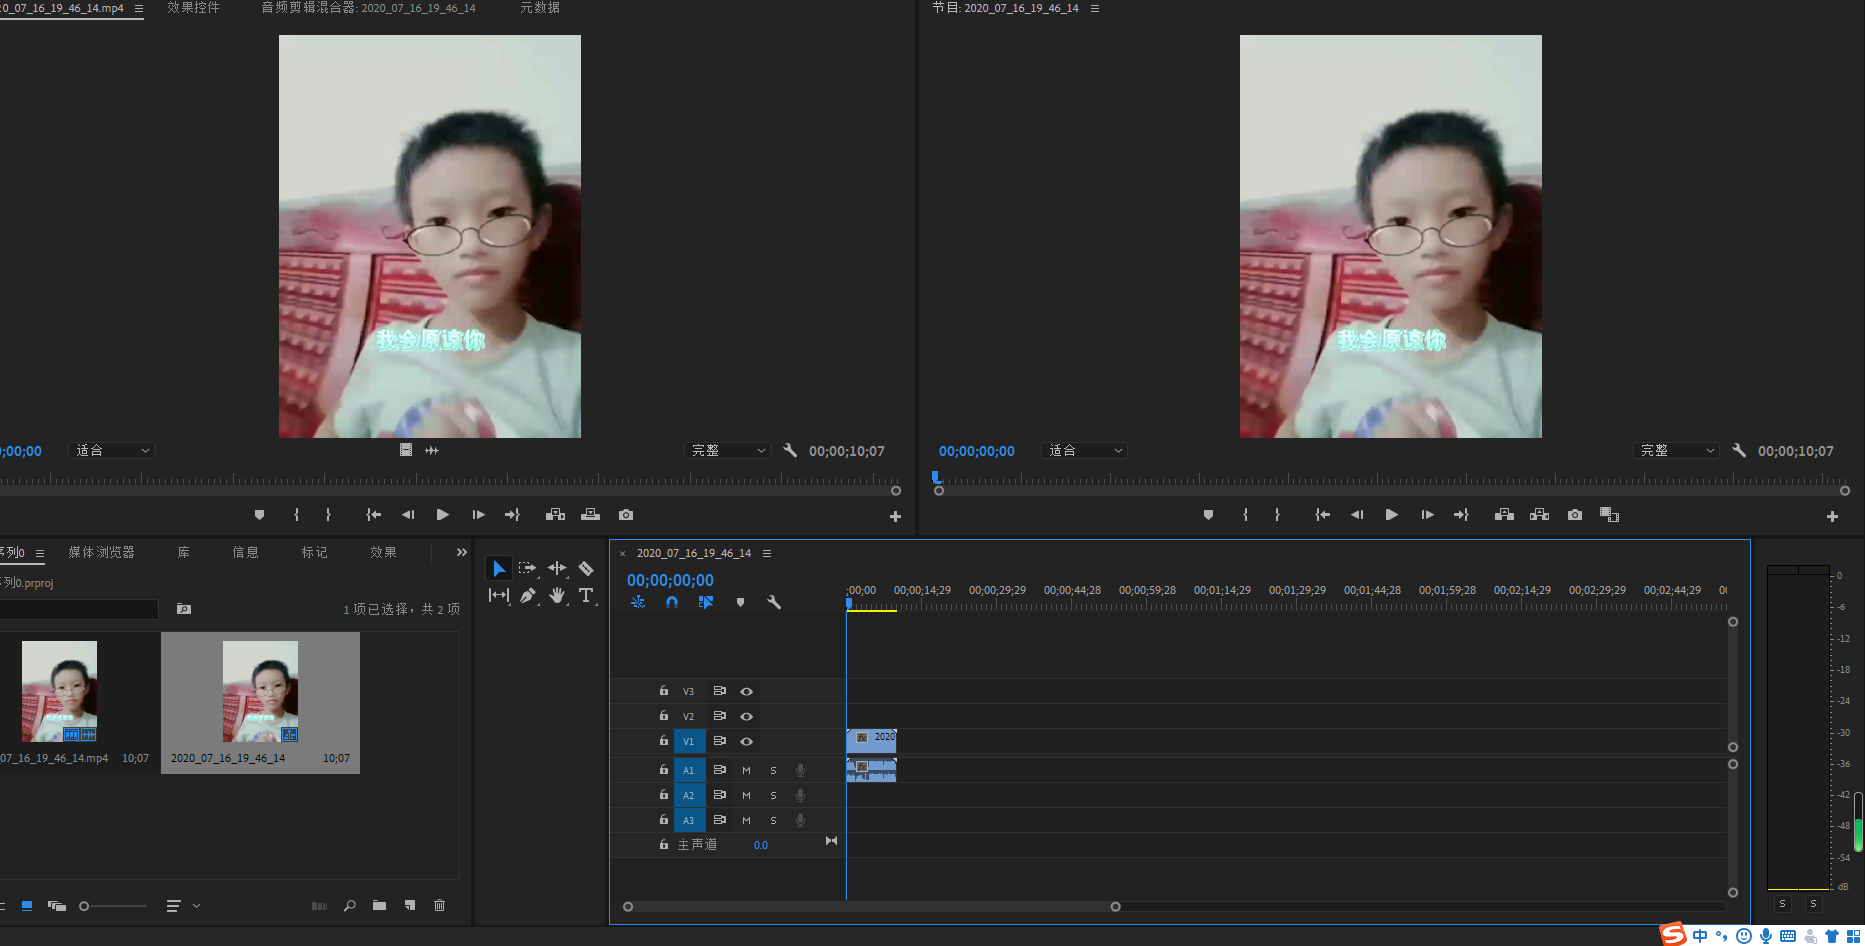This screenshot has height=946, width=1865.
Task: Mute audio track A1
Action: [746, 770]
